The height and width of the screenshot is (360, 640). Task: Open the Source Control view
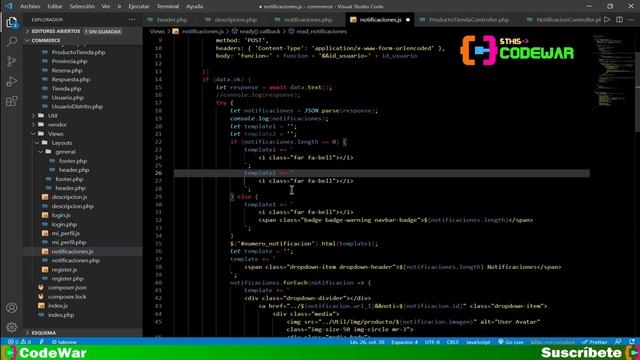pyautogui.click(x=12, y=62)
